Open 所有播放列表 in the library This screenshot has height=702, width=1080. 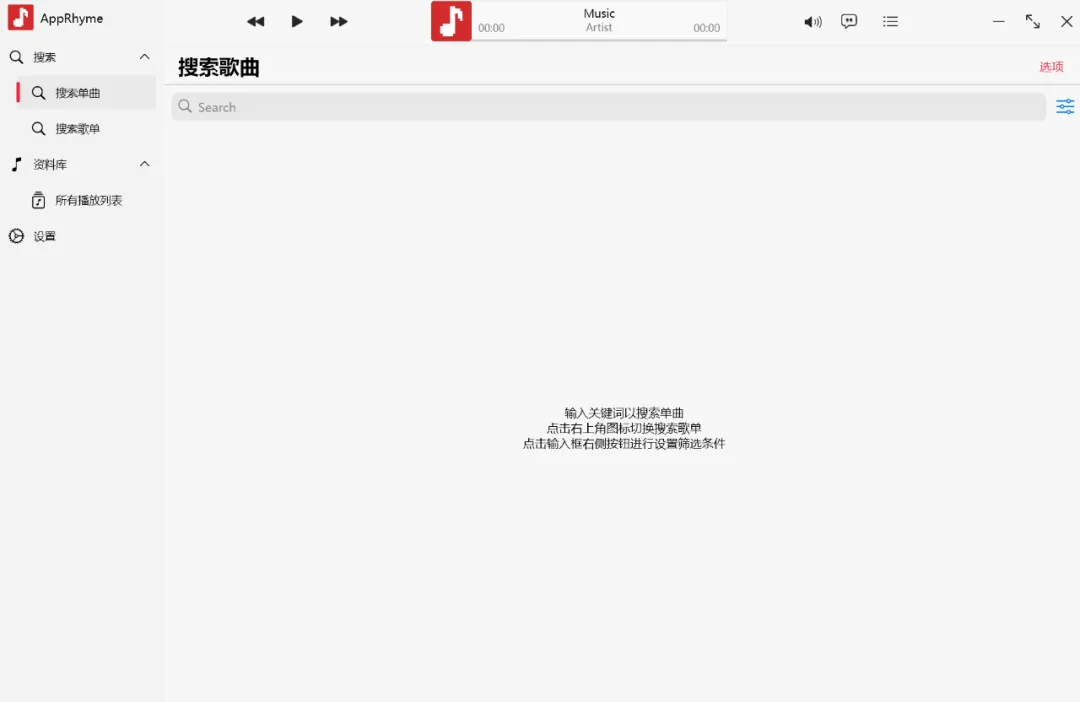[x=88, y=200]
